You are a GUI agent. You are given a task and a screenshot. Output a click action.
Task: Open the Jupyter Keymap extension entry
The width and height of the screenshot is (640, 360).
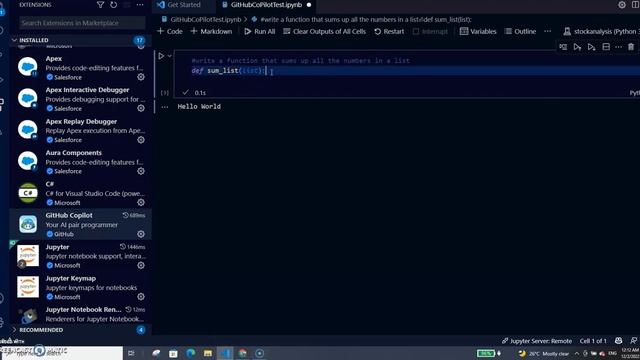pos(81,287)
